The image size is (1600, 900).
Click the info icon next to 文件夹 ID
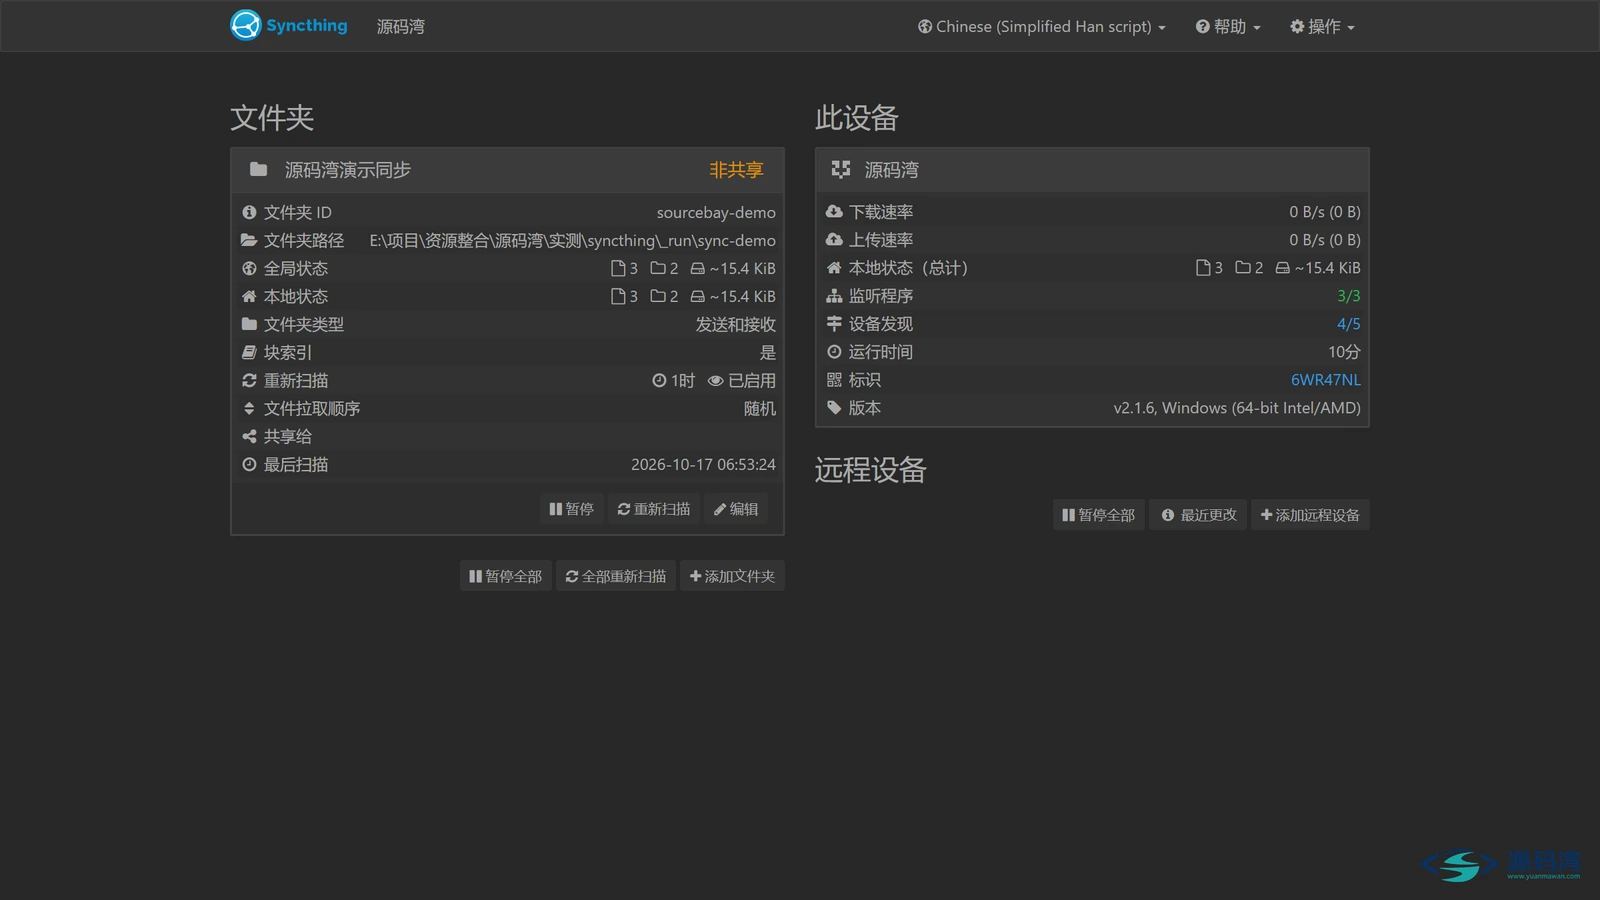pyautogui.click(x=249, y=212)
